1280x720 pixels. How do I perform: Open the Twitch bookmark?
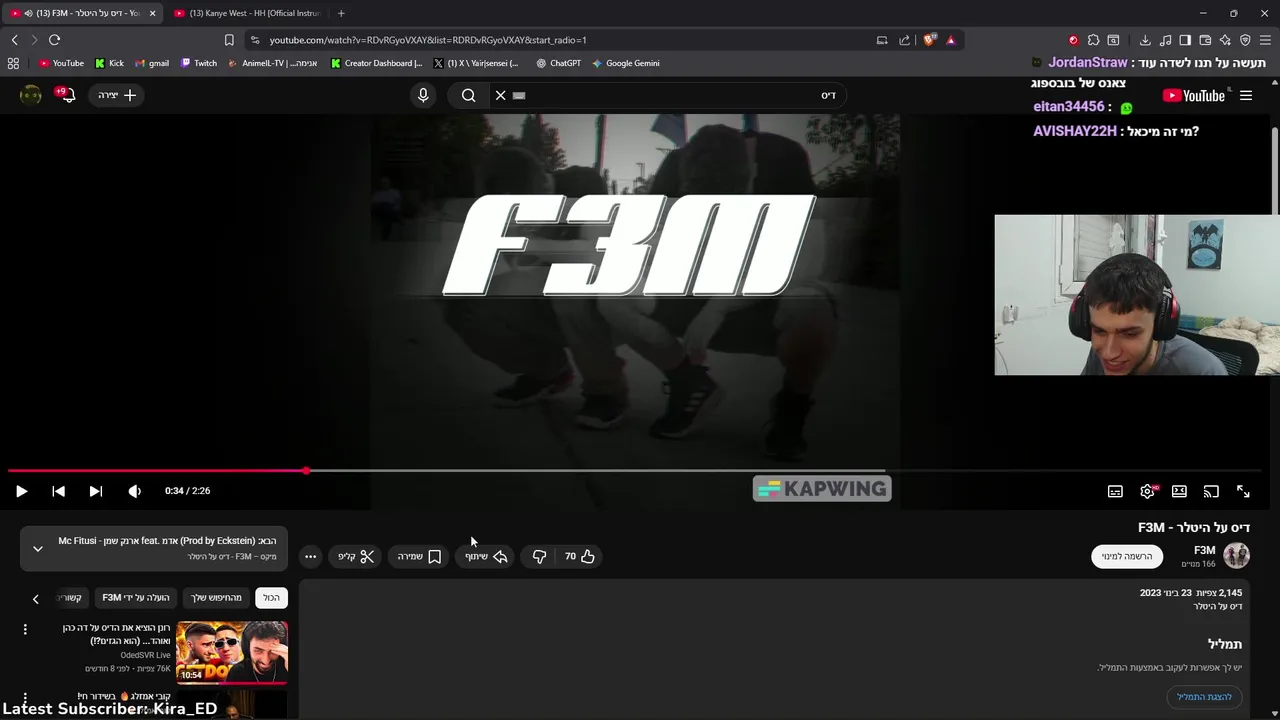coord(199,63)
